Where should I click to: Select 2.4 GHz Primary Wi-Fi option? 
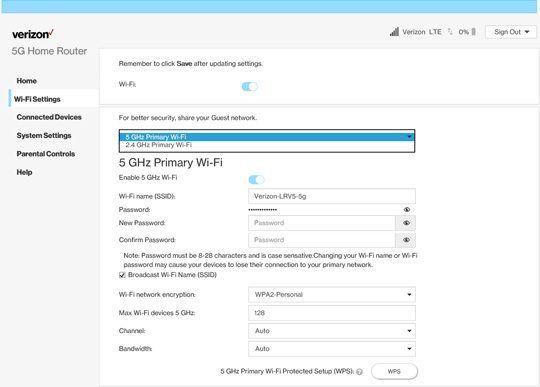(267, 145)
